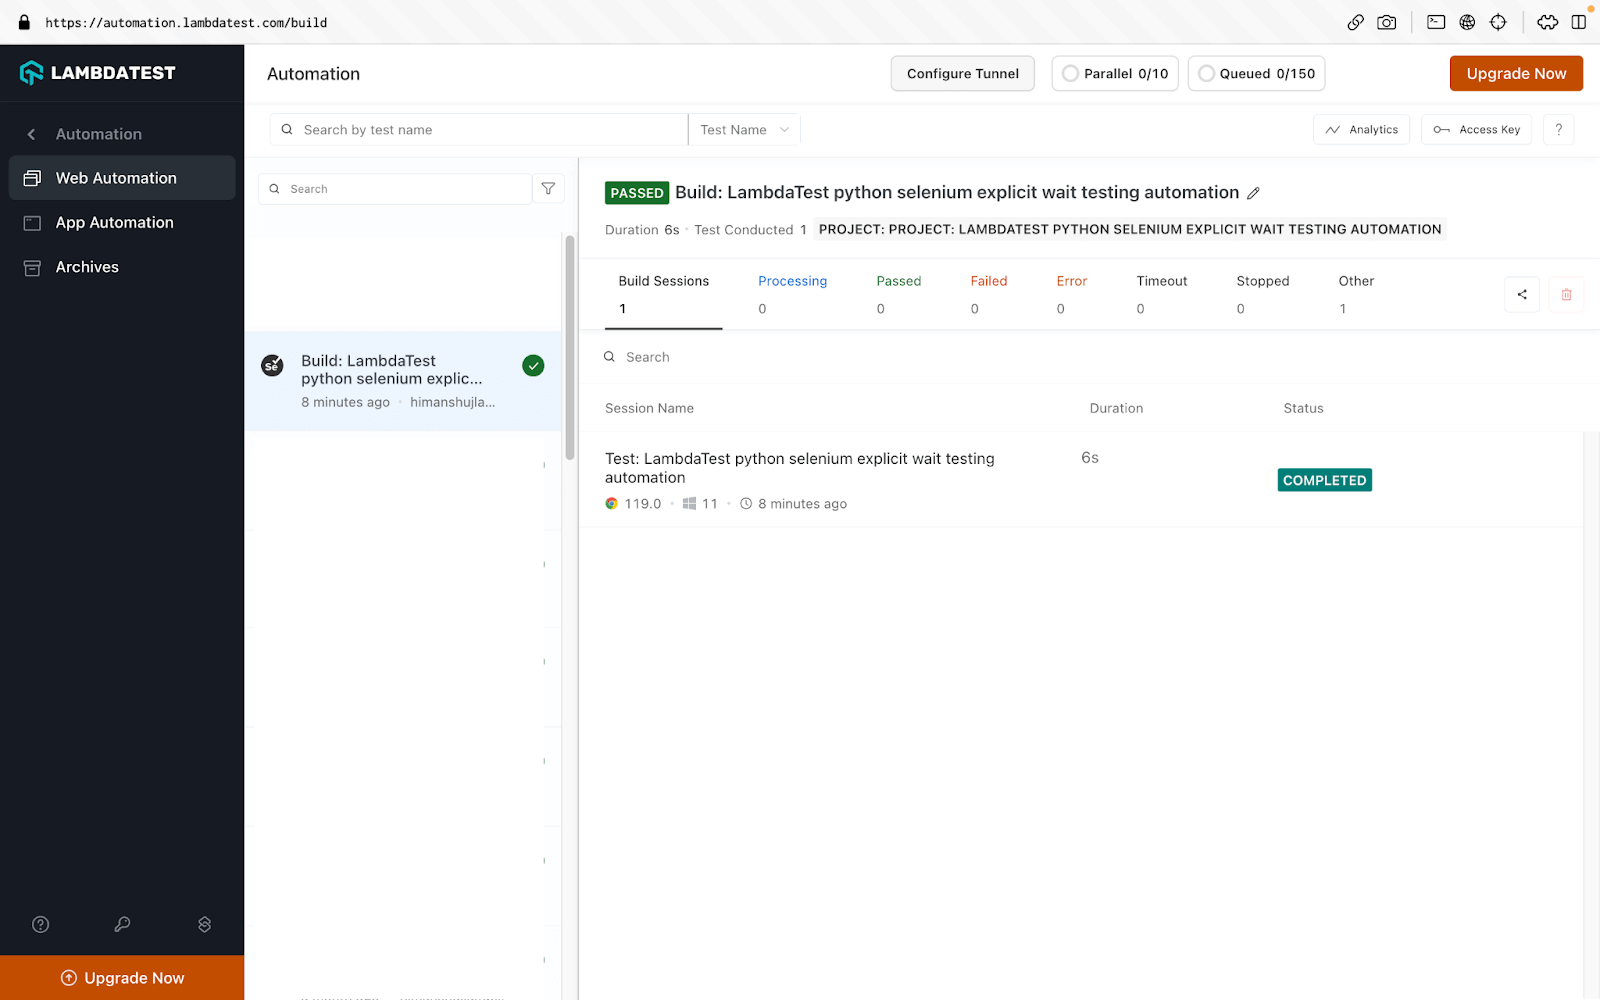Viewport: 1600px width, 1000px height.
Task: Click the Queued 0/150 status indicator
Action: 1256,74
